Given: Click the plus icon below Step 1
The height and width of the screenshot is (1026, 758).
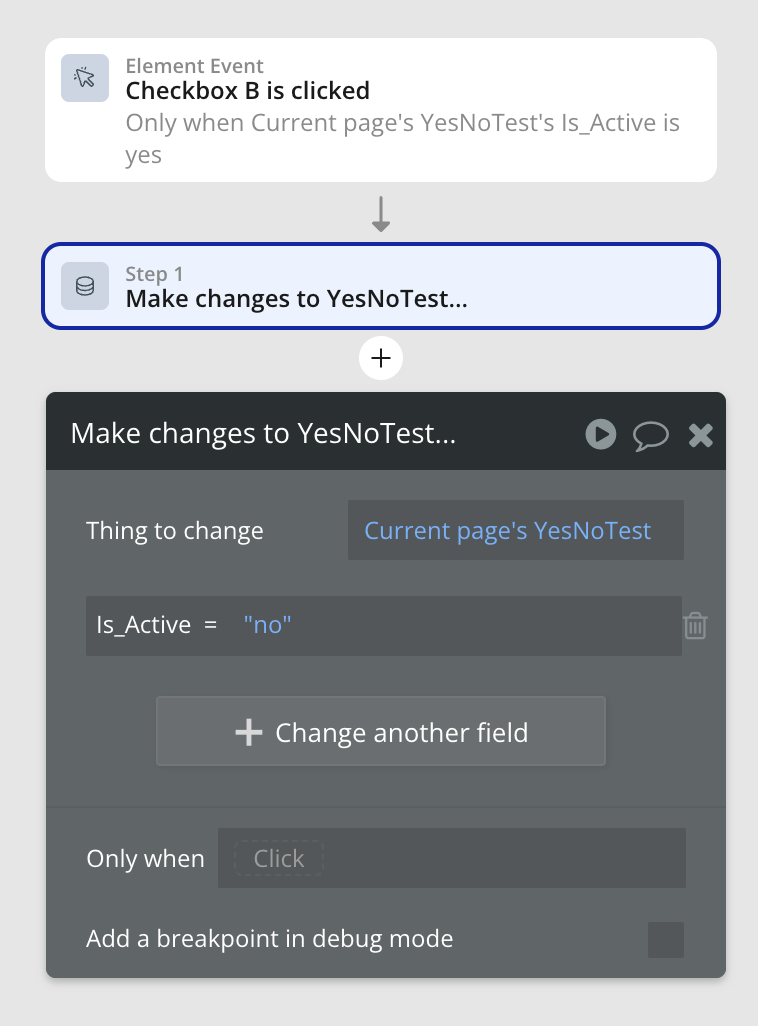Looking at the screenshot, I should (380, 358).
